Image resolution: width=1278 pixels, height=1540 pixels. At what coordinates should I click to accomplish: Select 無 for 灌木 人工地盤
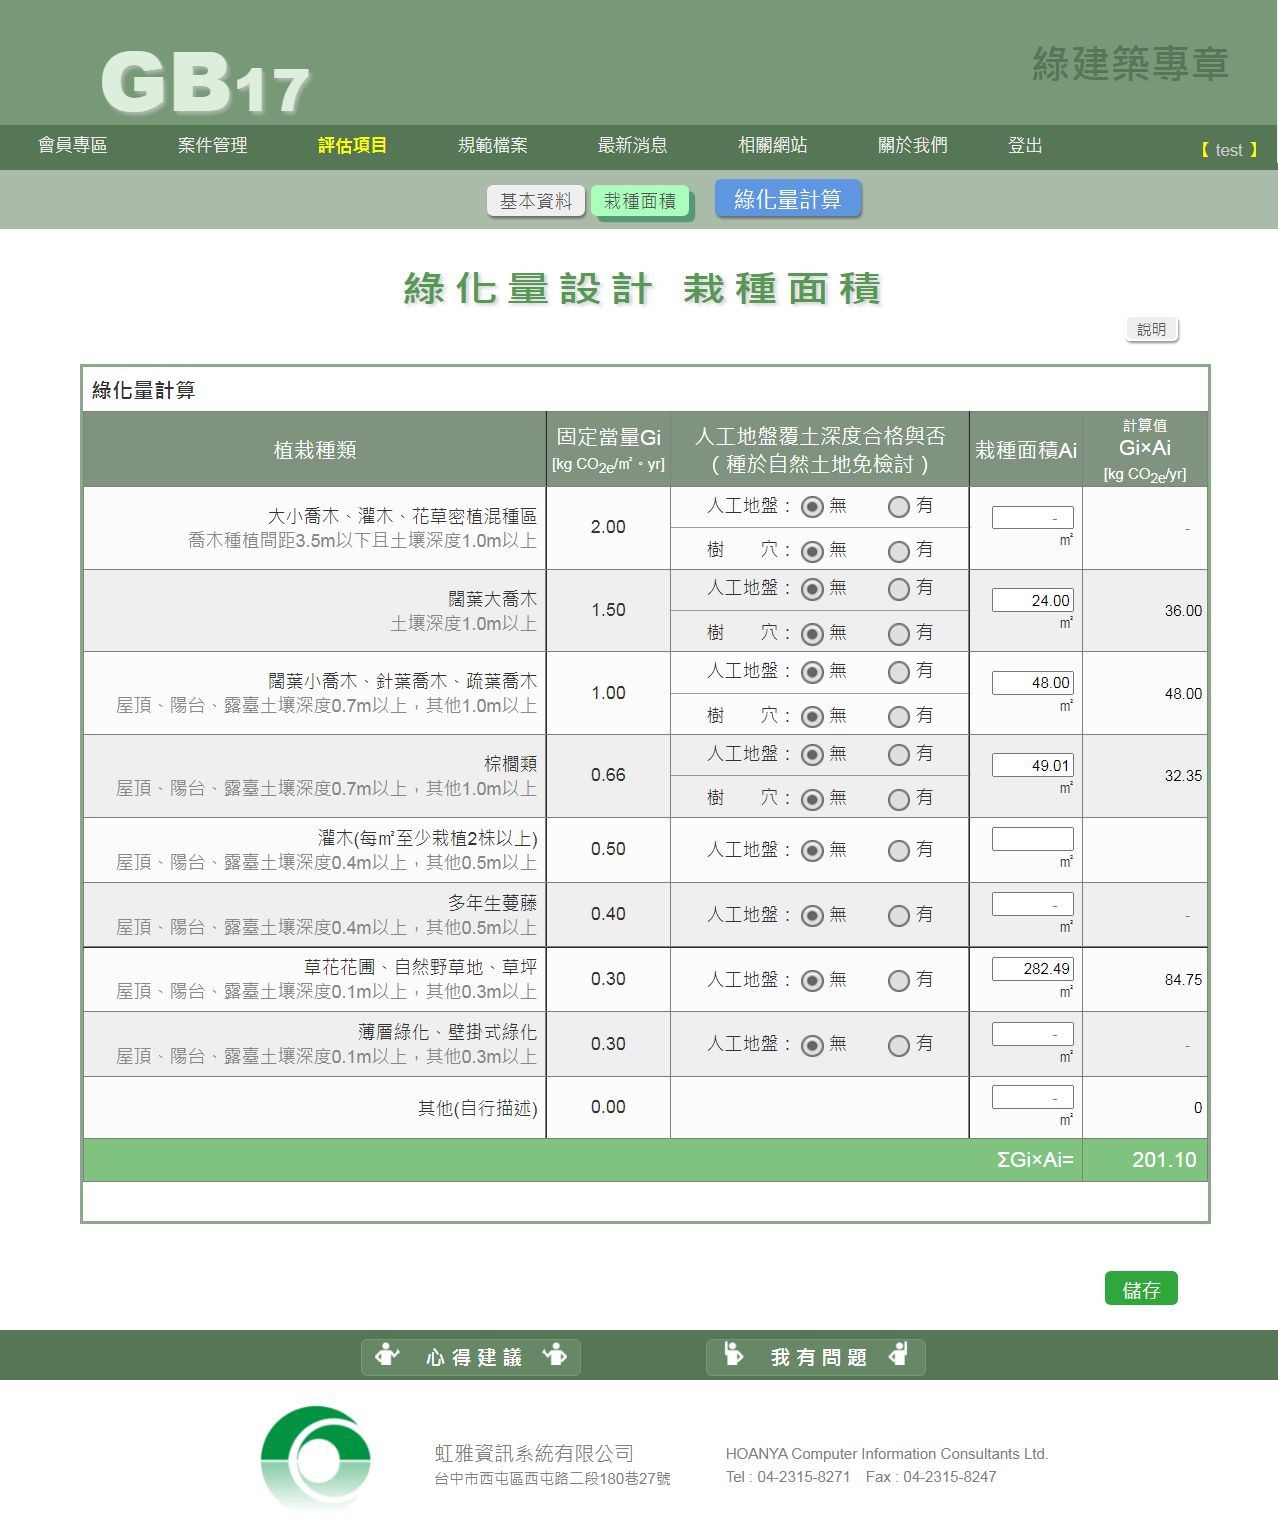(x=813, y=851)
